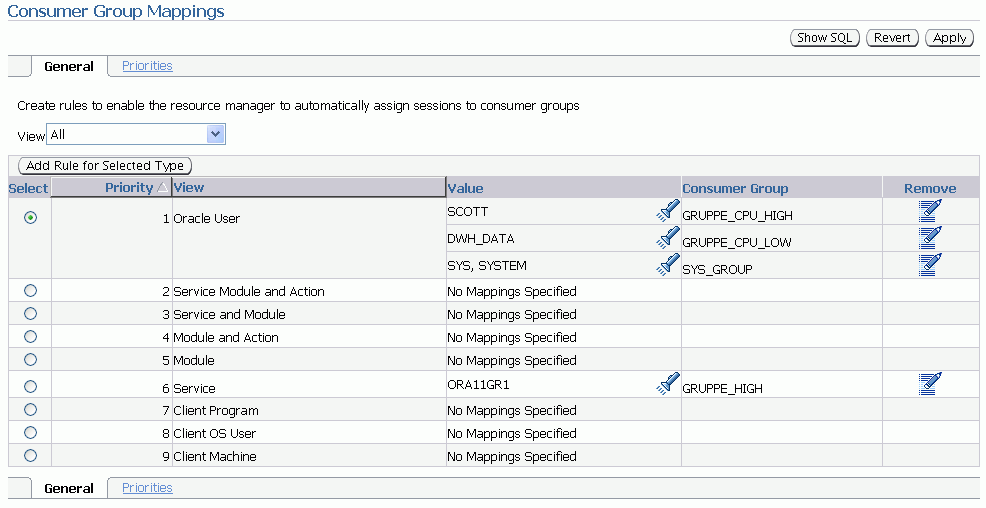This screenshot has width=986, height=508.
Task: Switch to the top Priorities tab
Action: (x=147, y=66)
